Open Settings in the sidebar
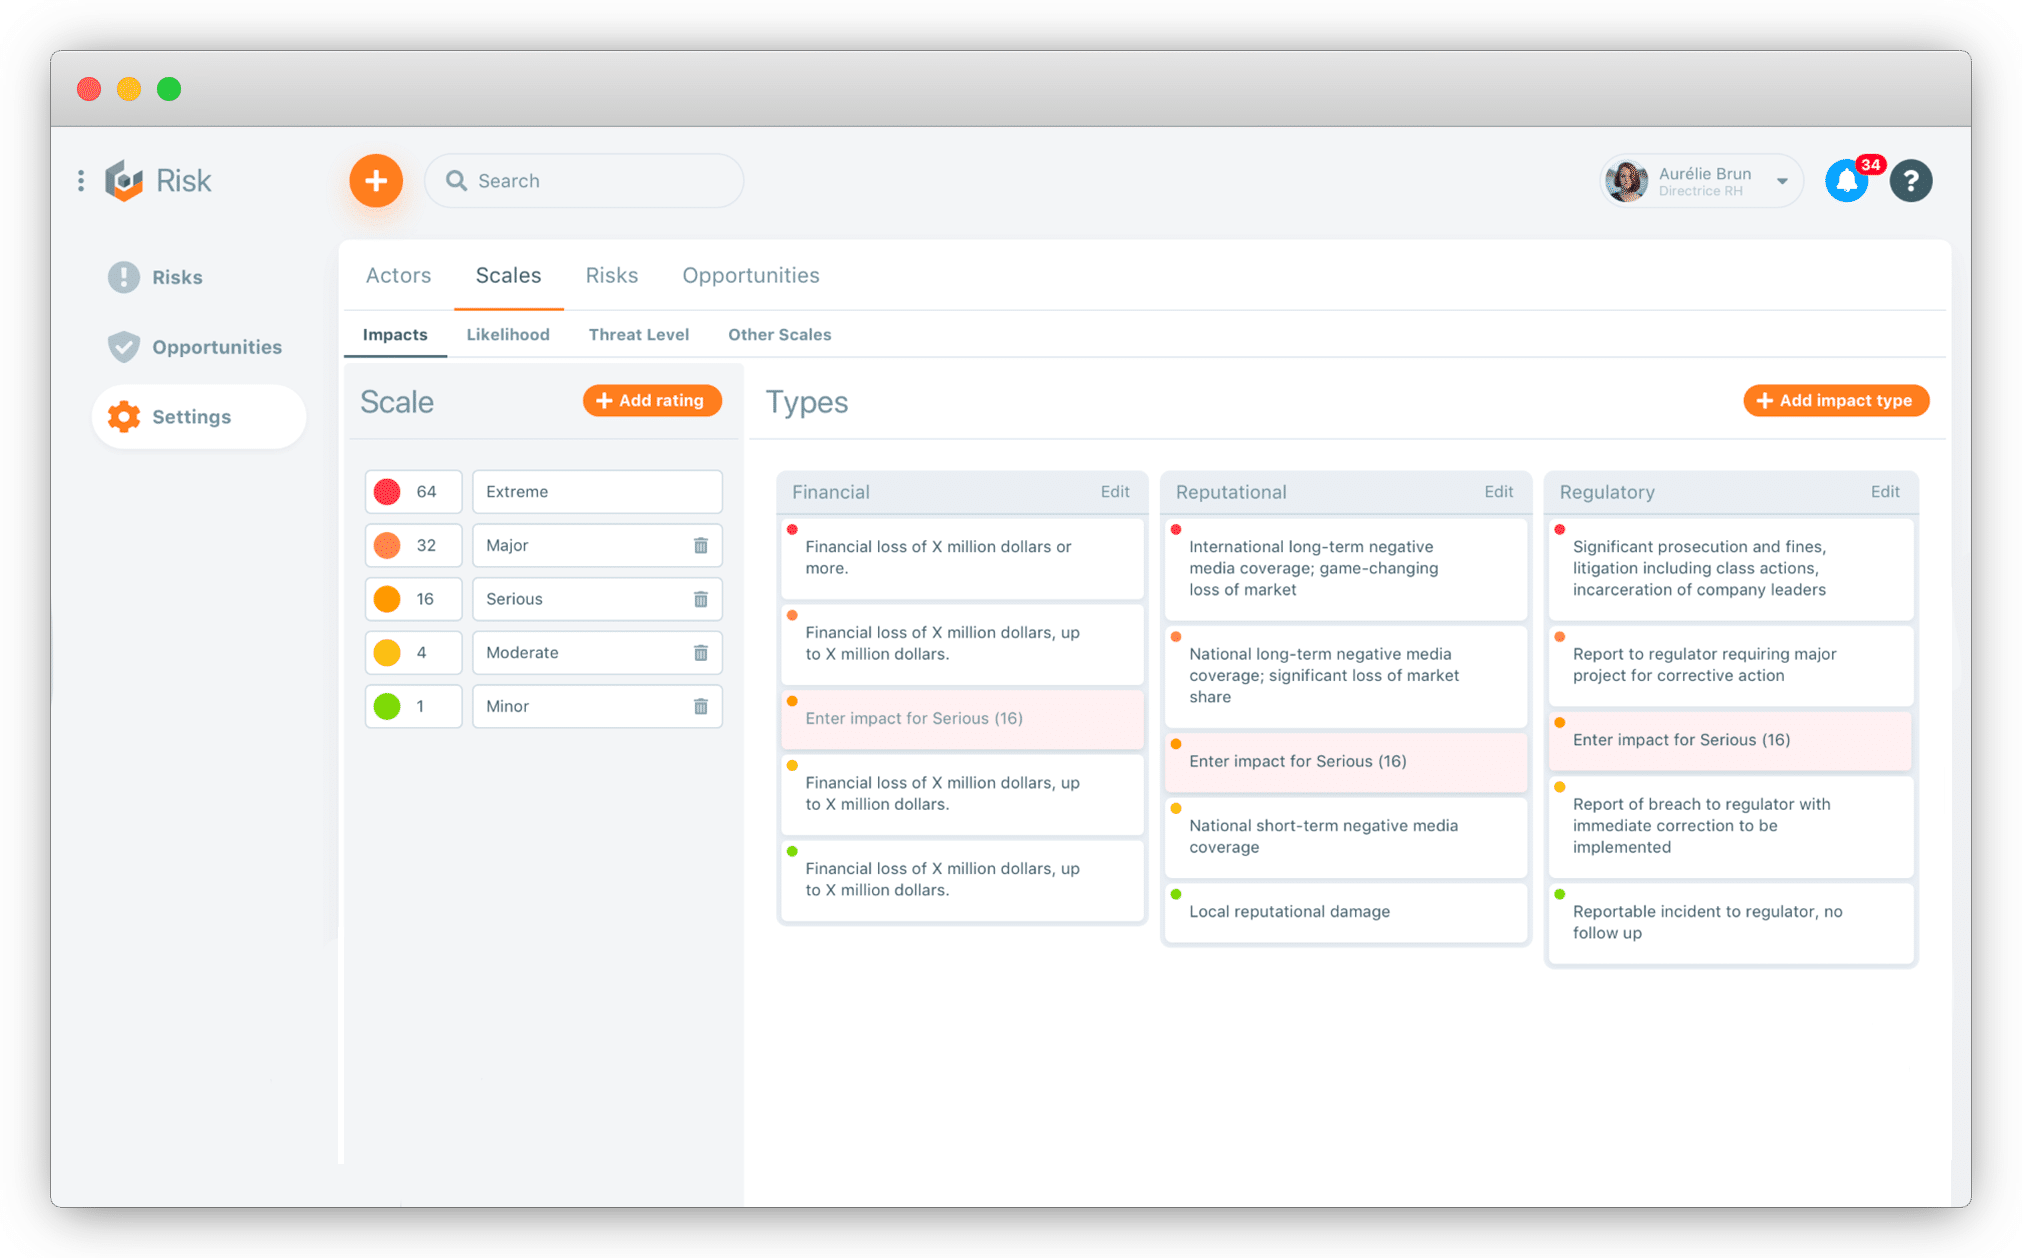The width and height of the screenshot is (2022, 1258). (198, 417)
